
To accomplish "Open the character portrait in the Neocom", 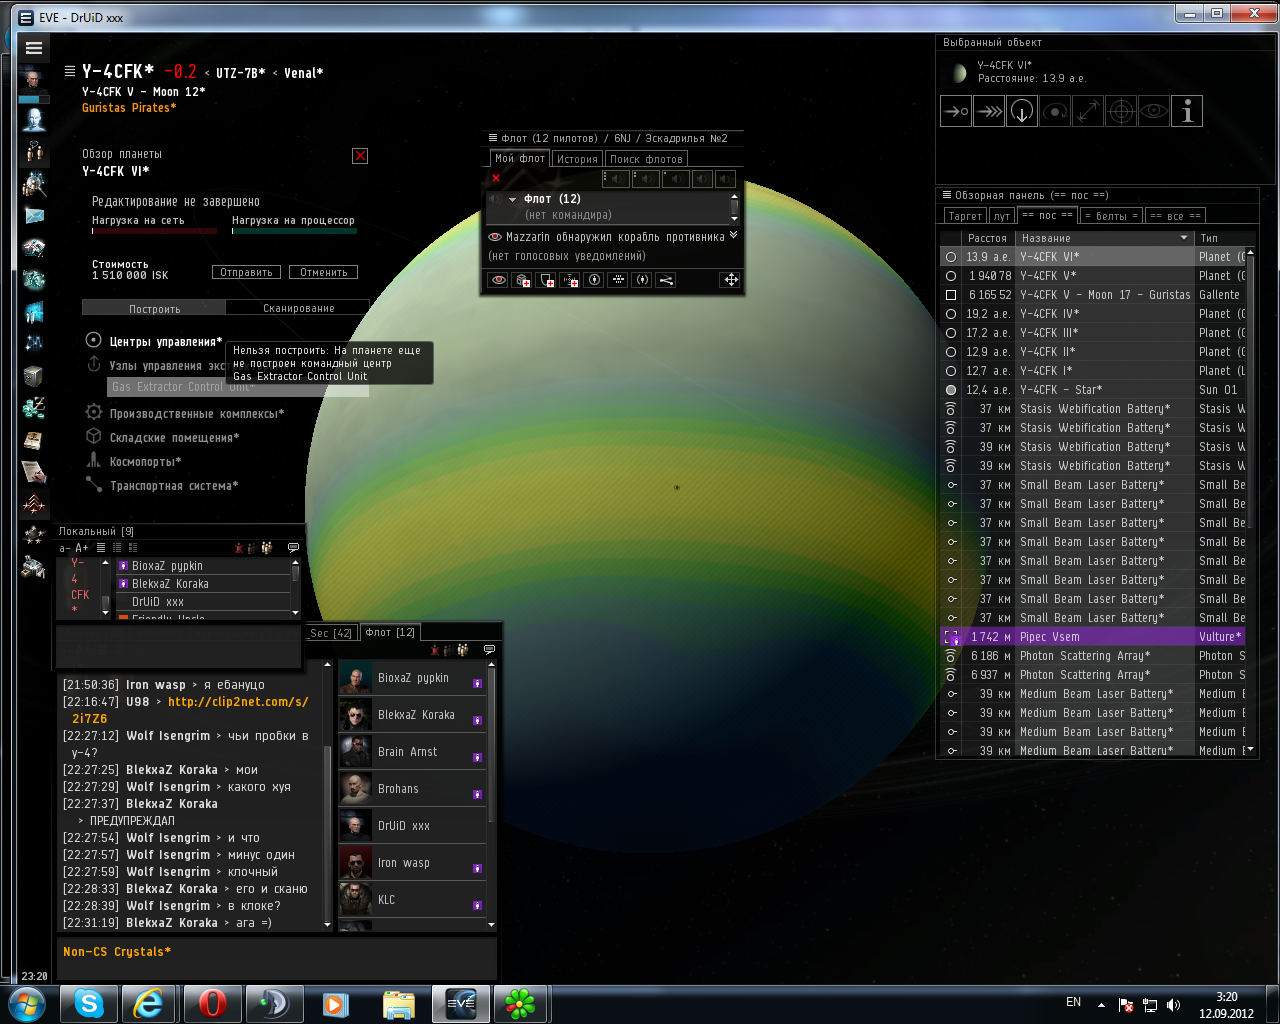I will point(34,80).
